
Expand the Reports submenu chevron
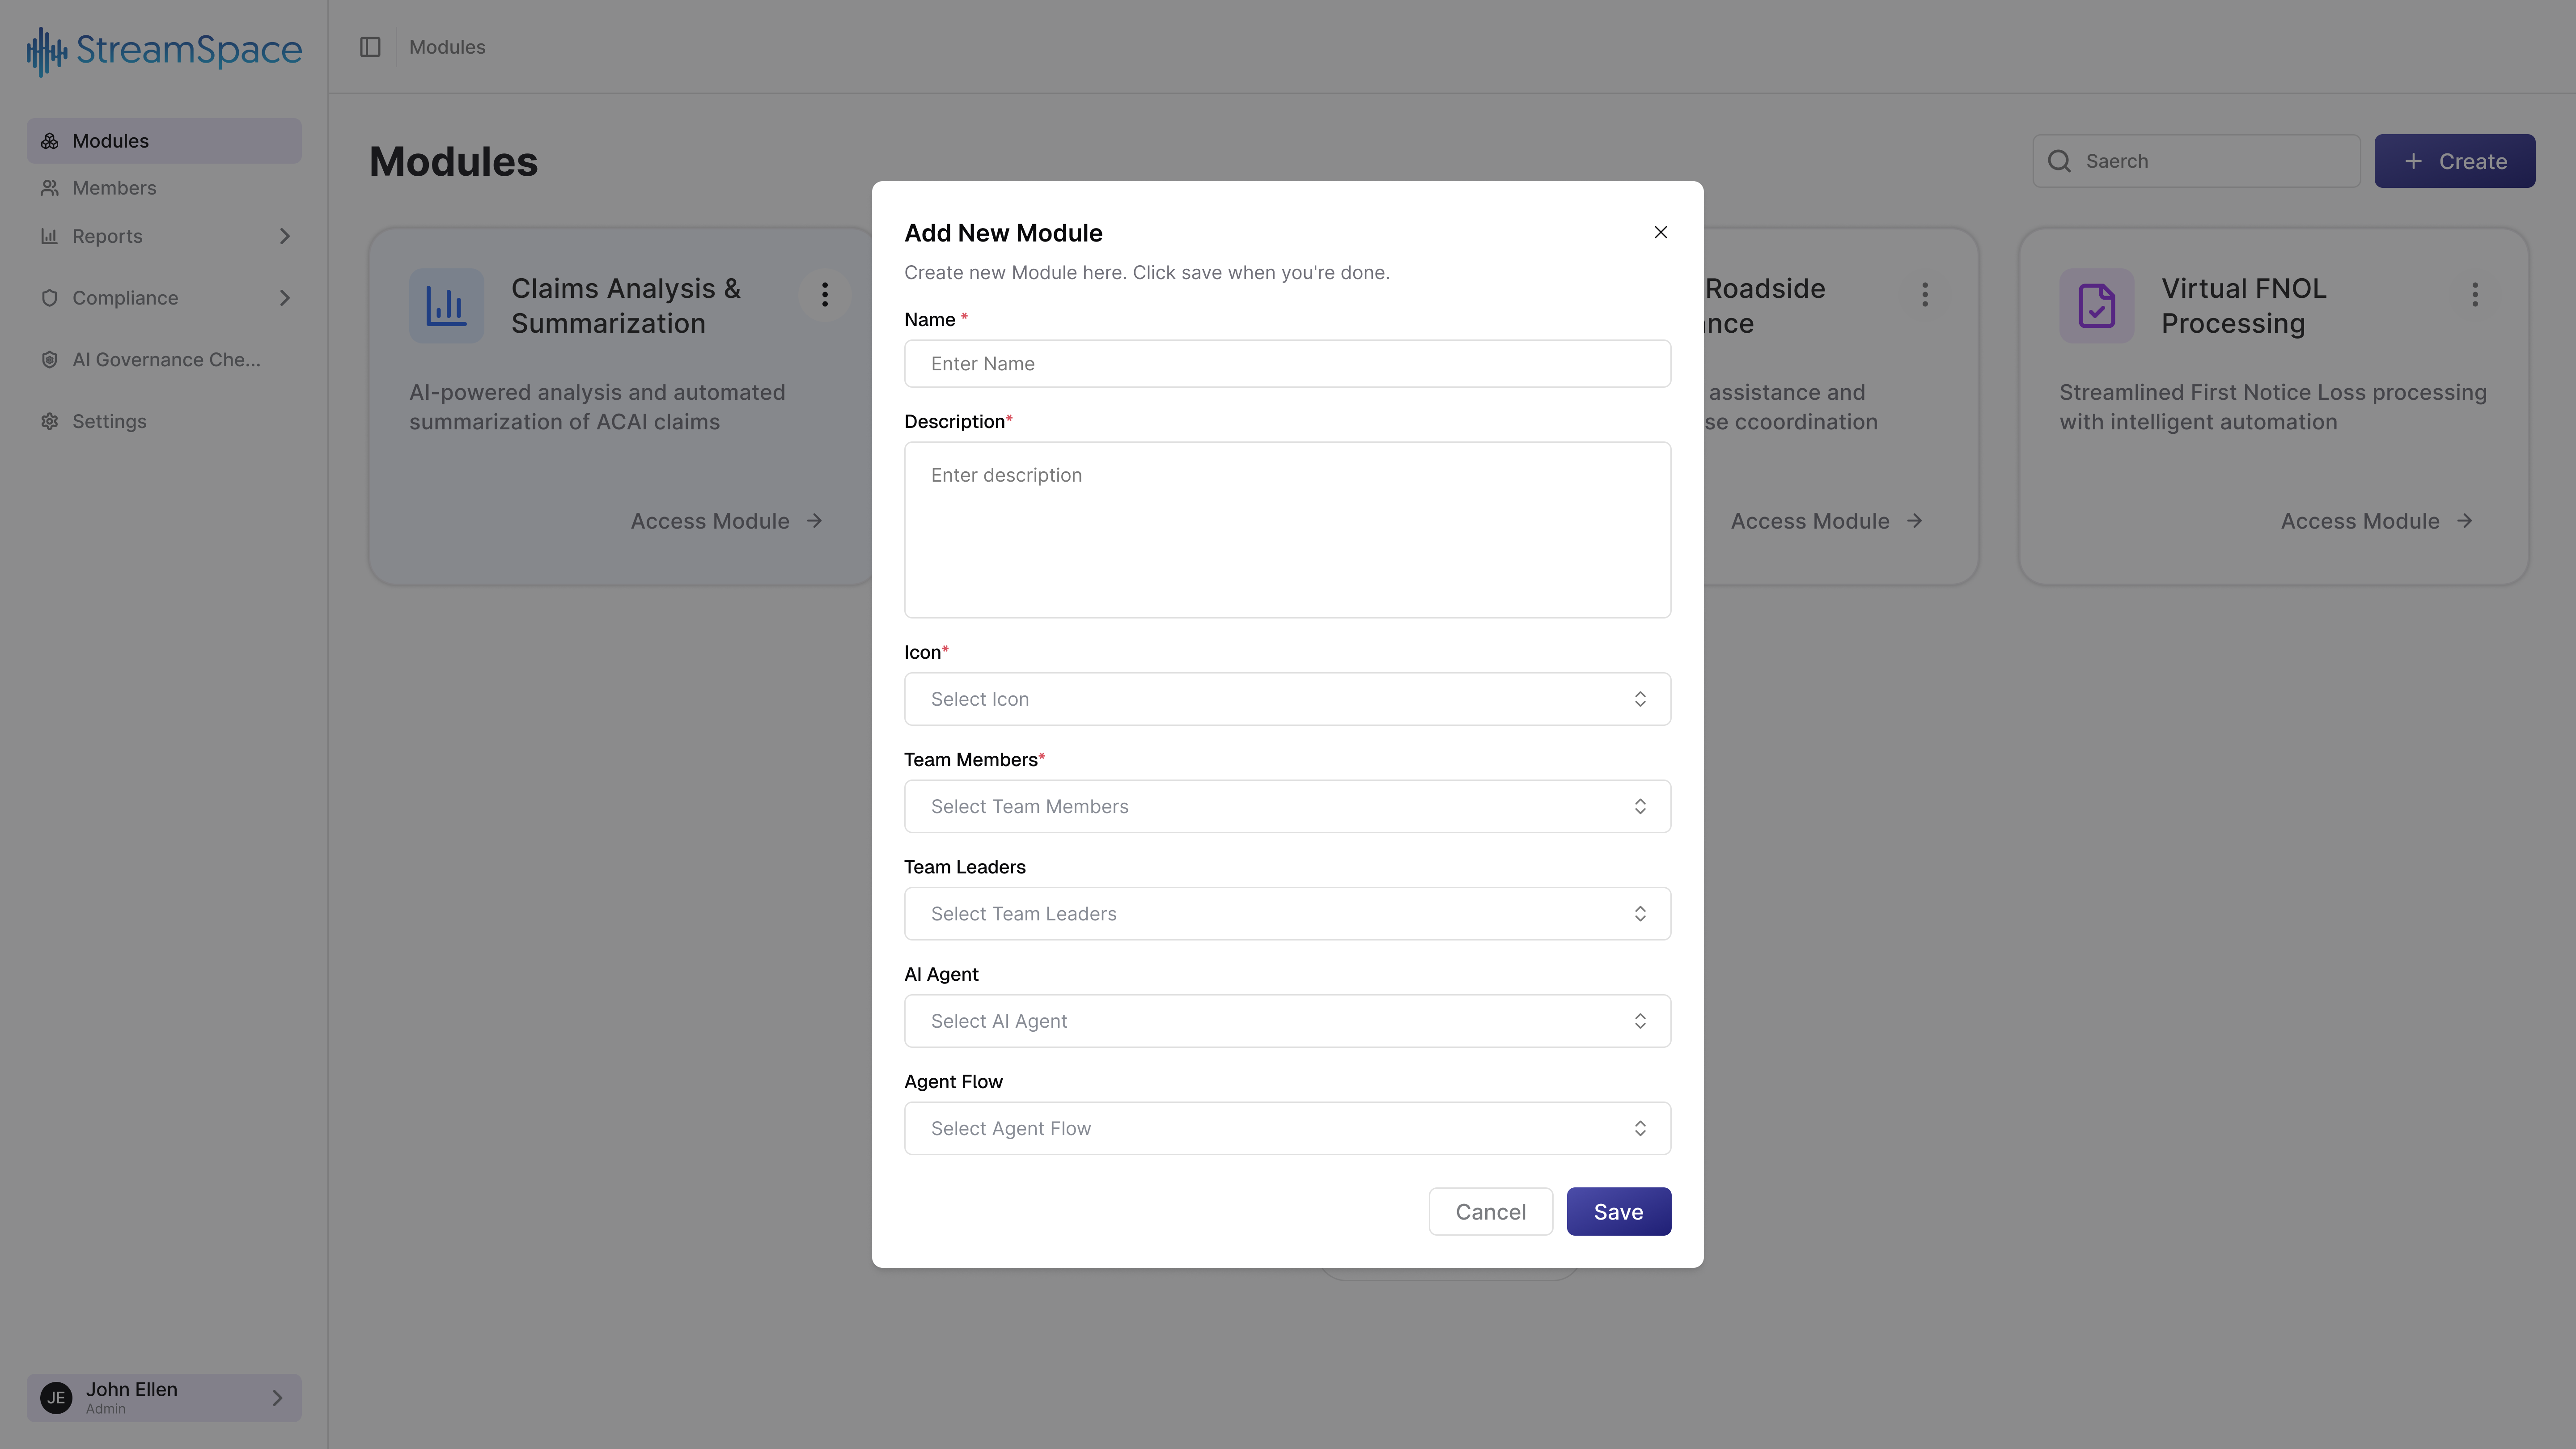[285, 236]
